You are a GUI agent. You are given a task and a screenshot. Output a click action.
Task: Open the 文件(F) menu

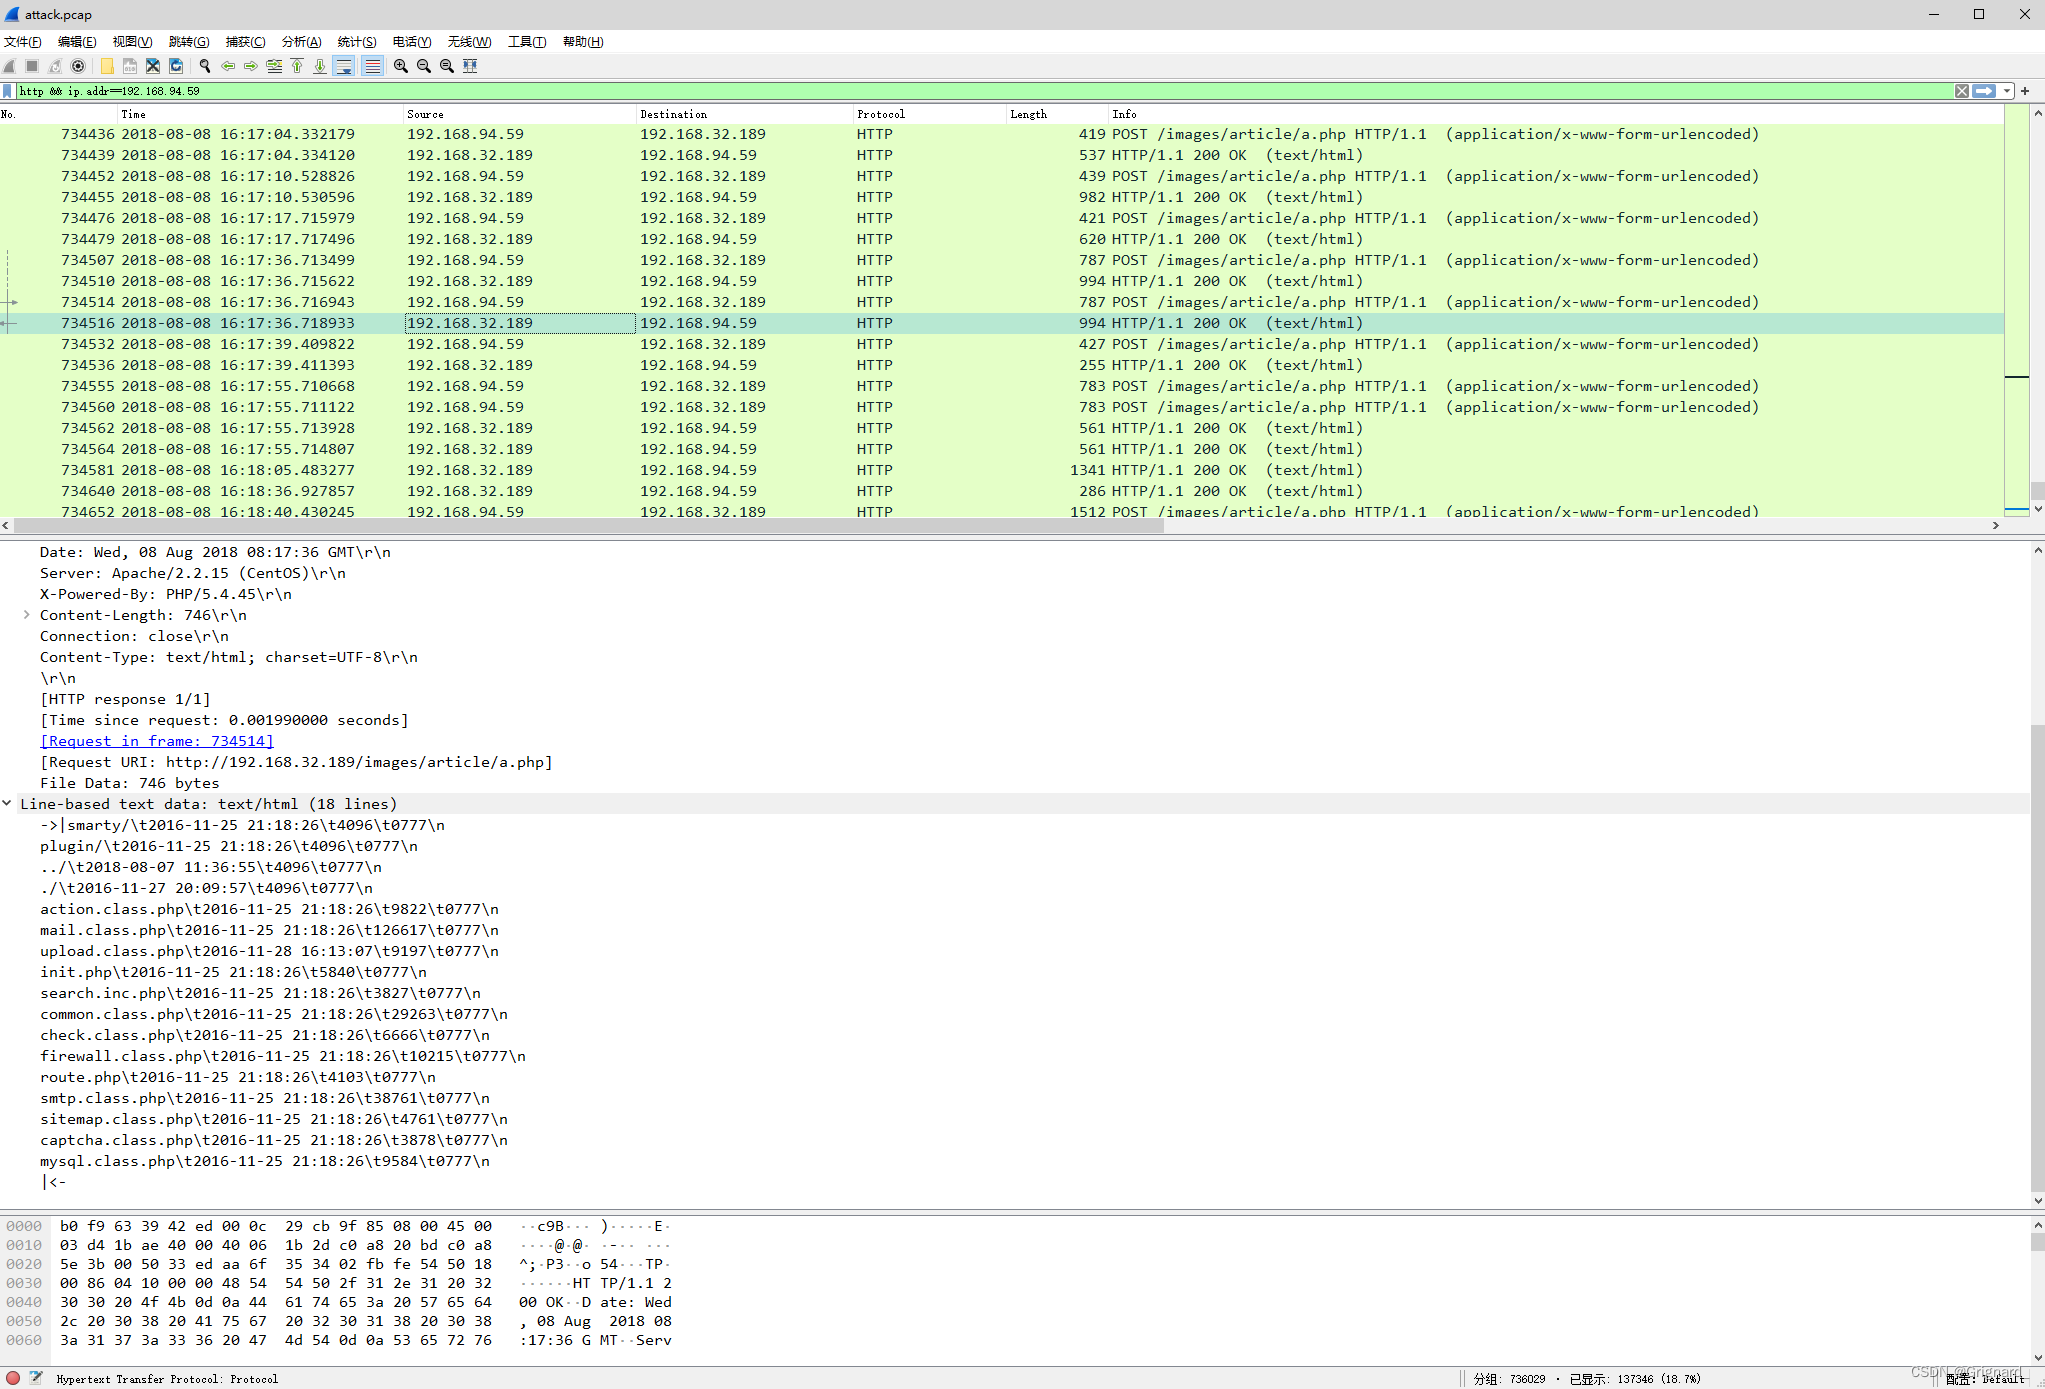click(x=23, y=42)
